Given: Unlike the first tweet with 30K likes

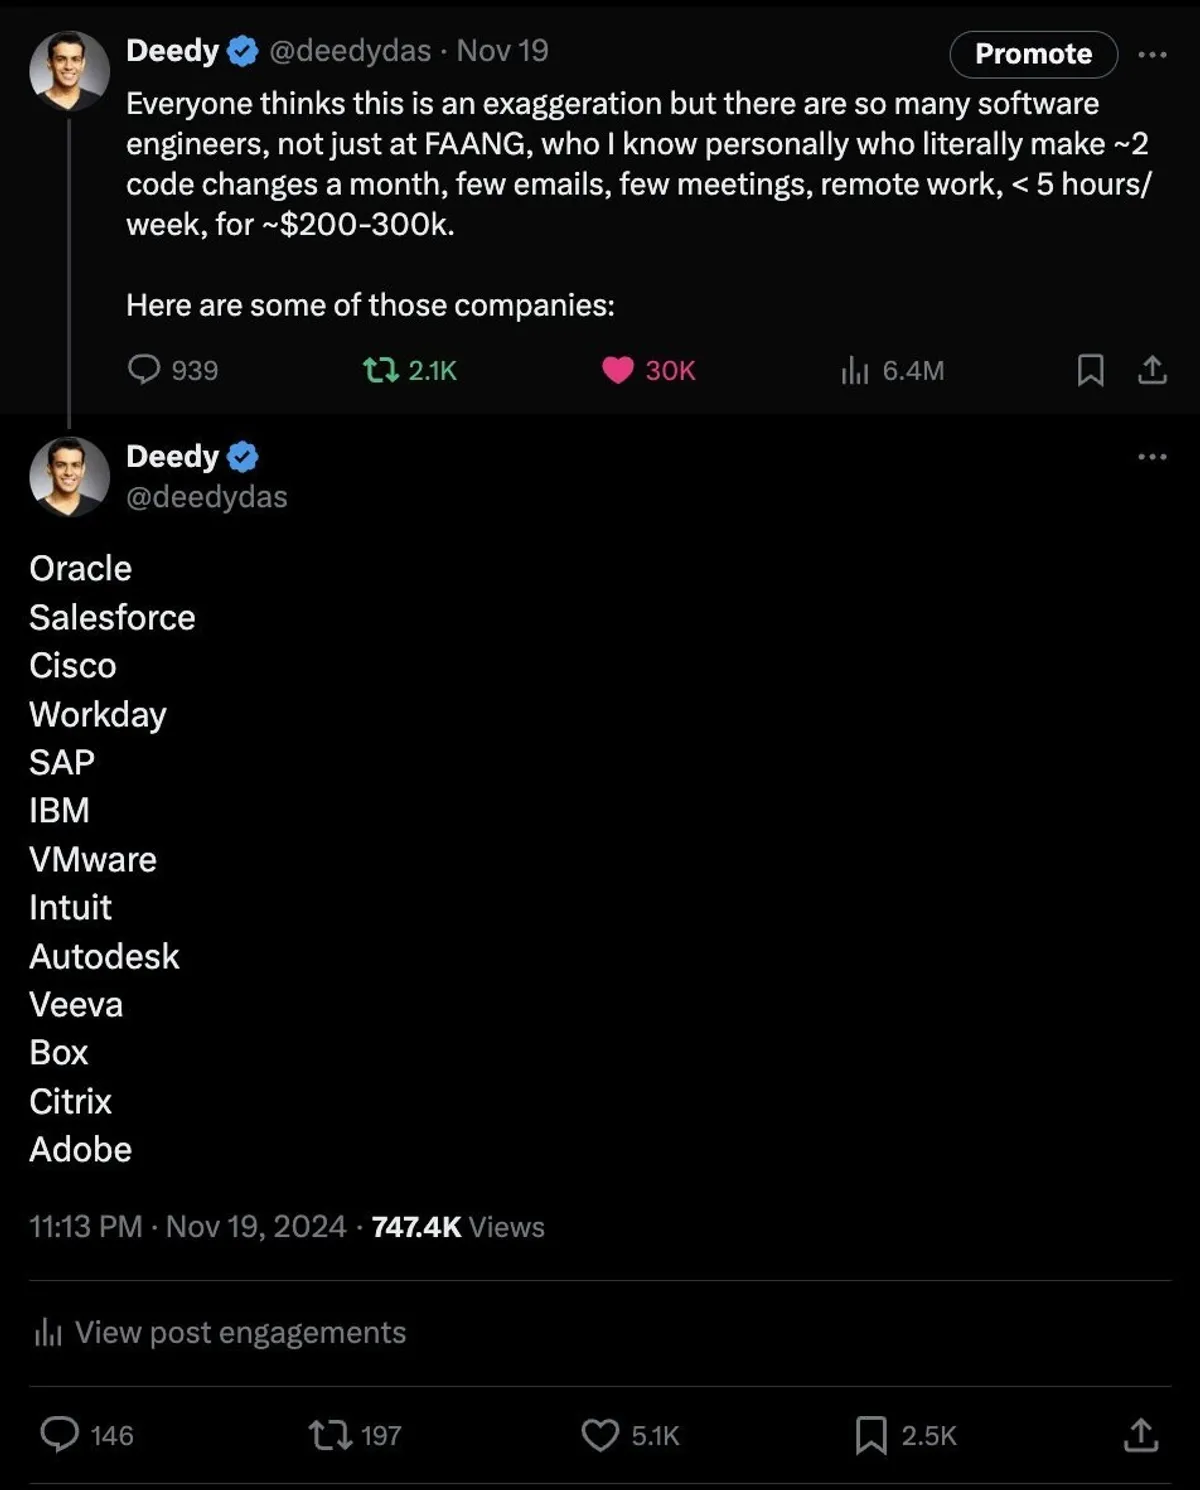Looking at the screenshot, I should pos(618,371).
